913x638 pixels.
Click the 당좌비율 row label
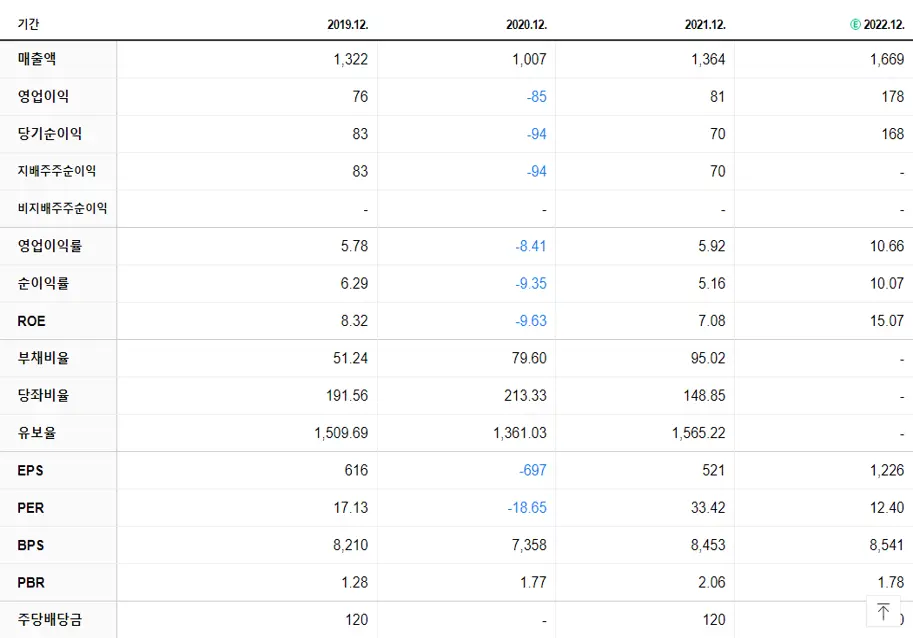pos(43,395)
